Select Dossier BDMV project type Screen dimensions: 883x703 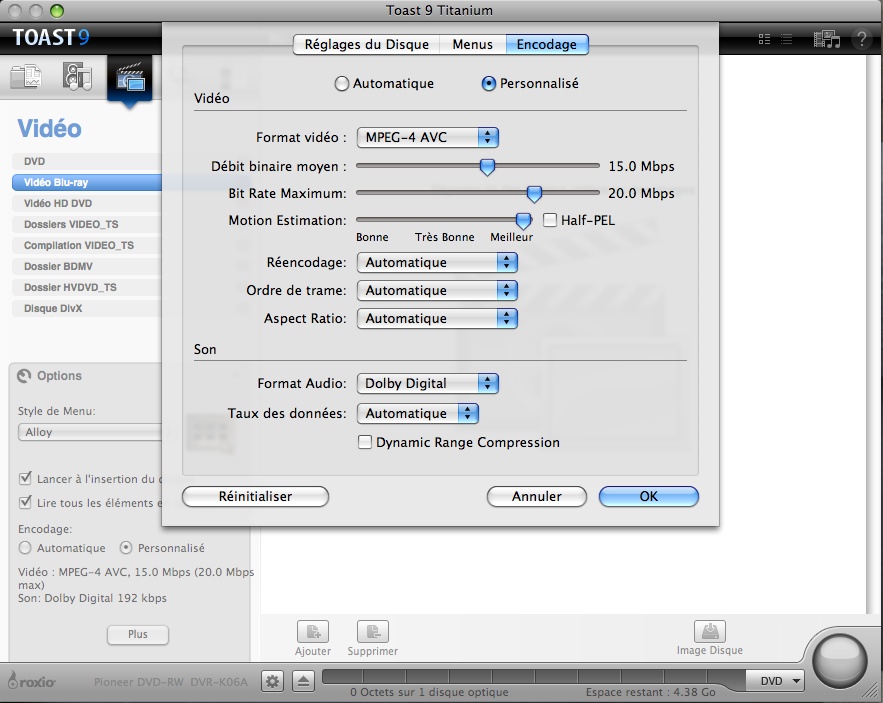point(87,266)
